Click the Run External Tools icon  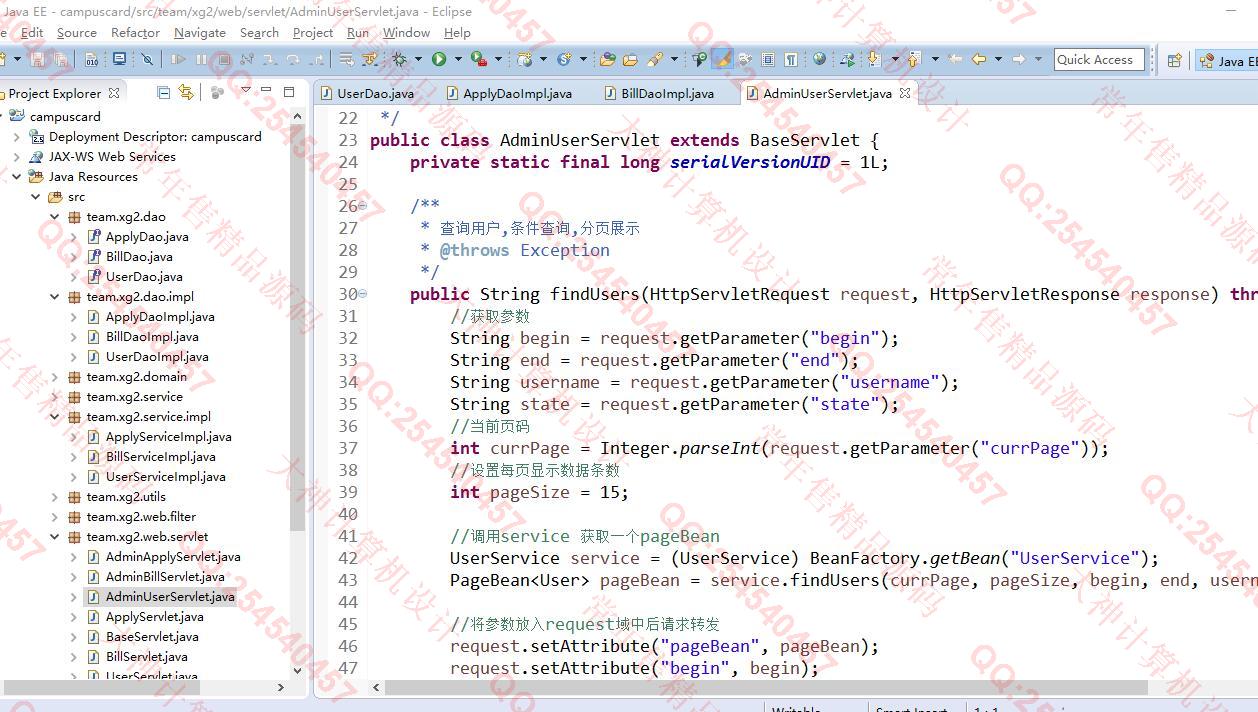[479, 59]
